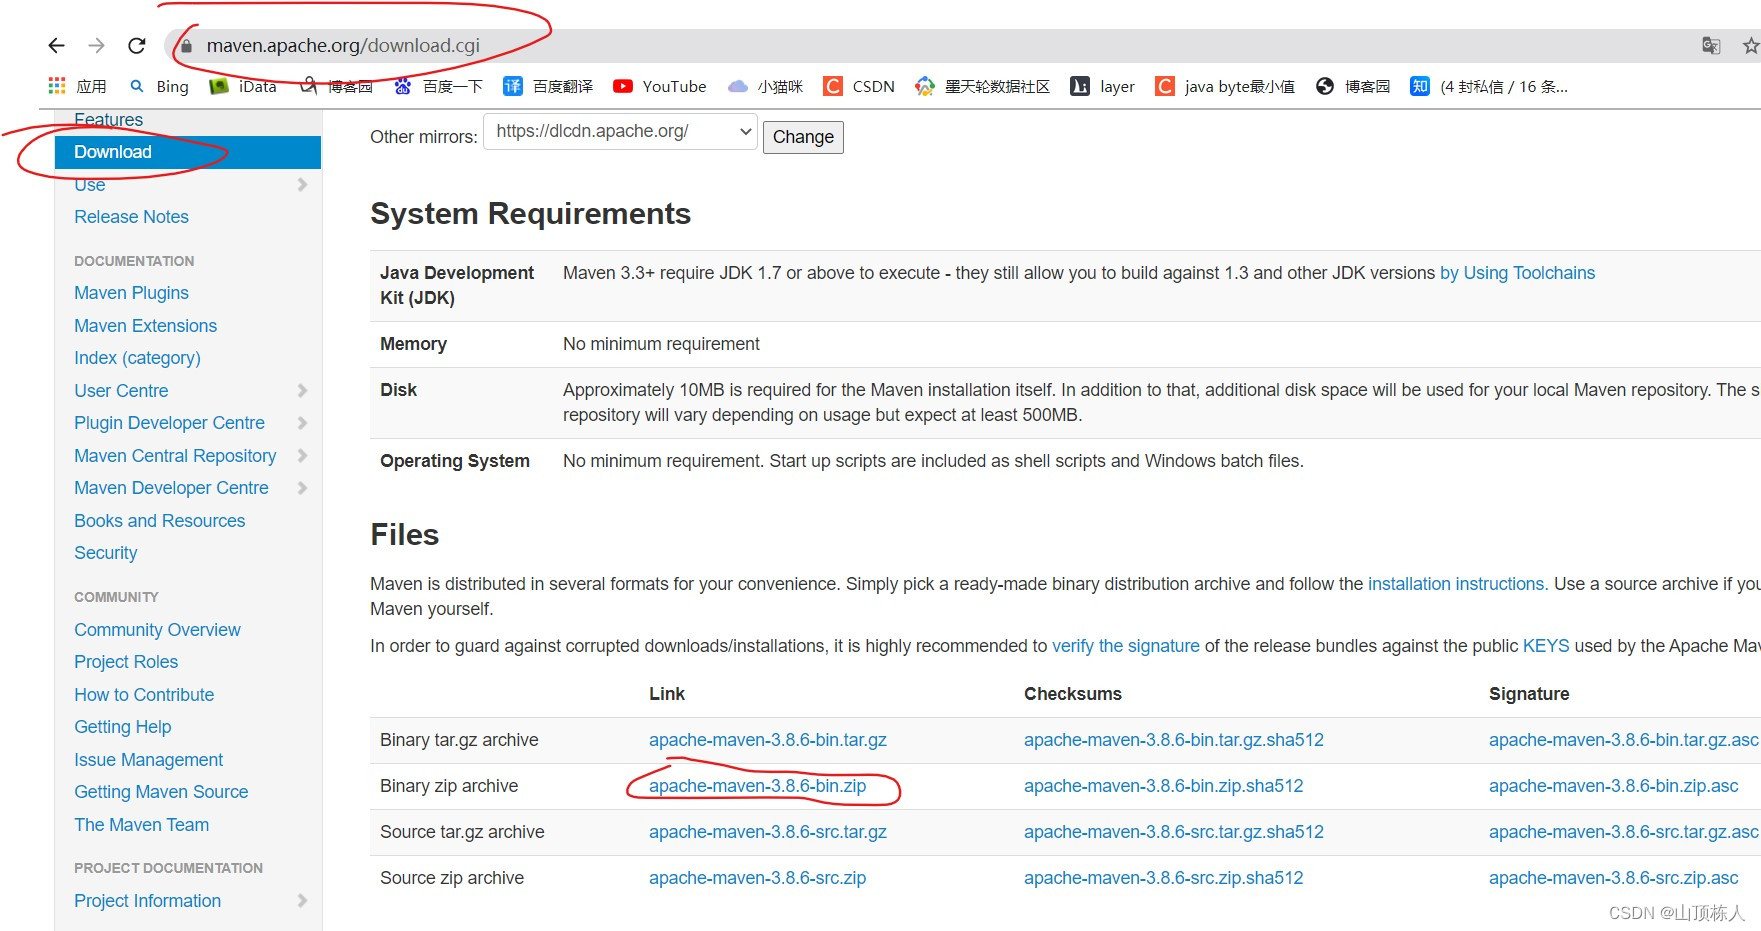
Task: Open the CSDN bookmark
Action: (x=859, y=86)
